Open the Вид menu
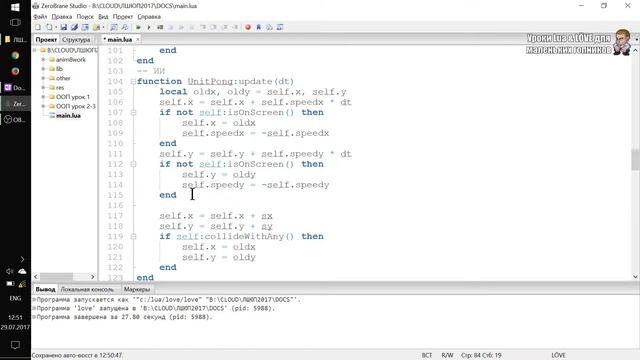The image size is (640, 360). click(103, 17)
